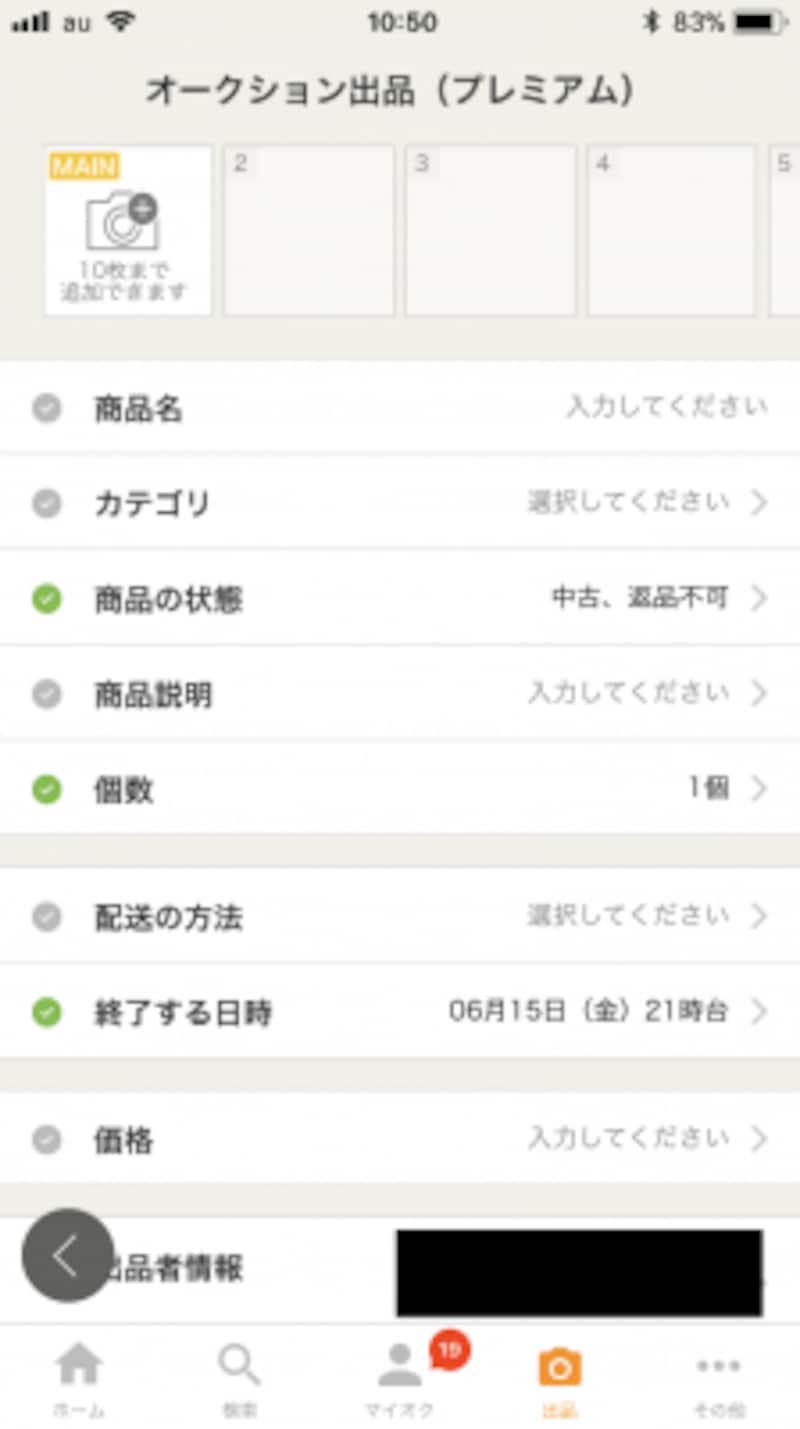Tap 中古、返品不可 condition value
The height and width of the screenshot is (1429, 800).
[639, 599]
